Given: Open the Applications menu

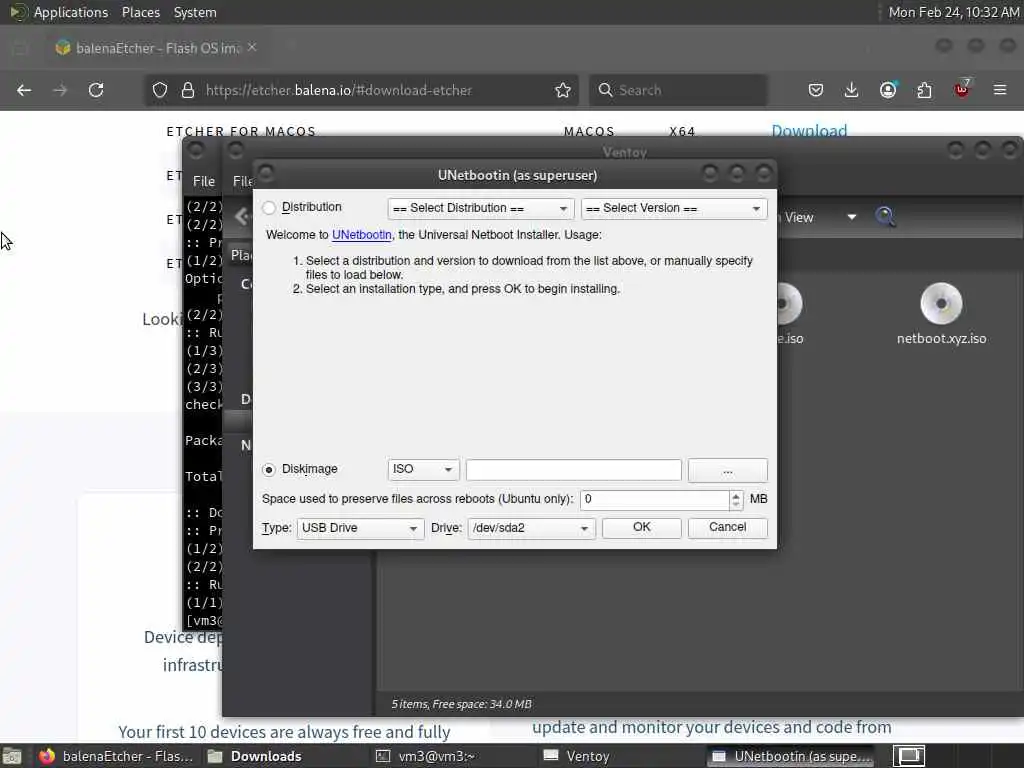Looking at the screenshot, I should tap(71, 12).
